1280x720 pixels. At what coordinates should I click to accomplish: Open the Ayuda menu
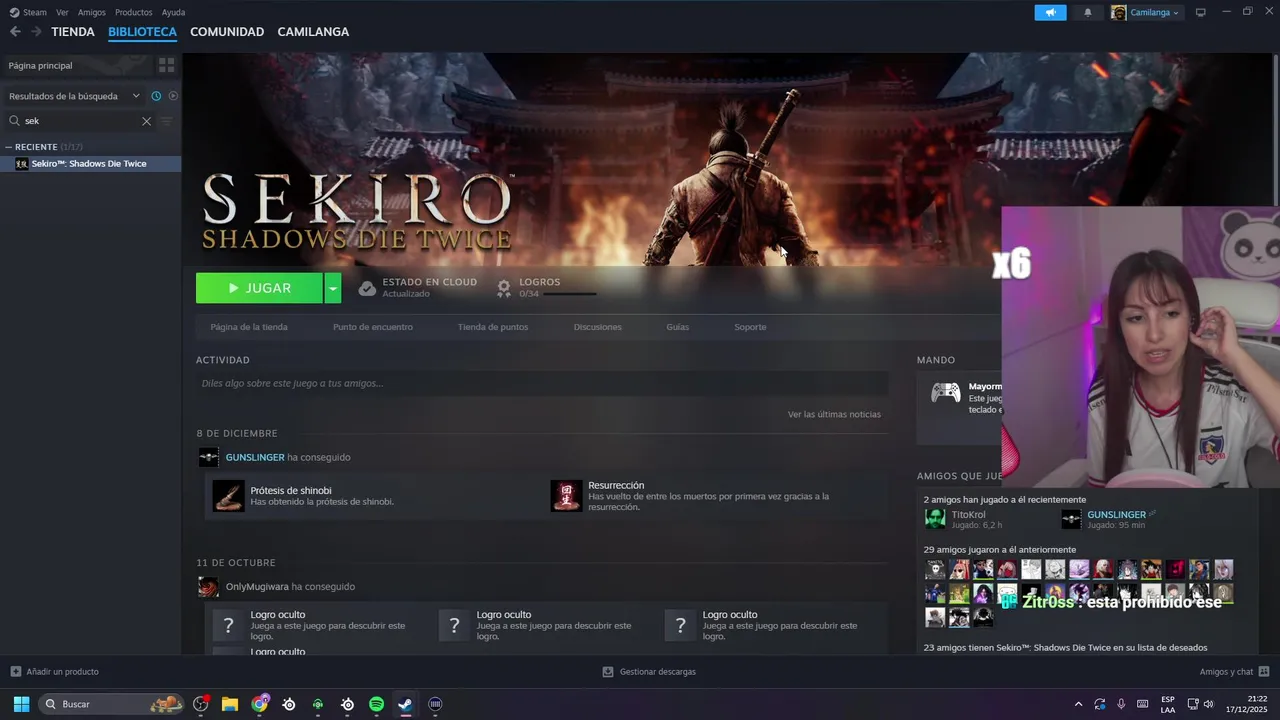[173, 12]
